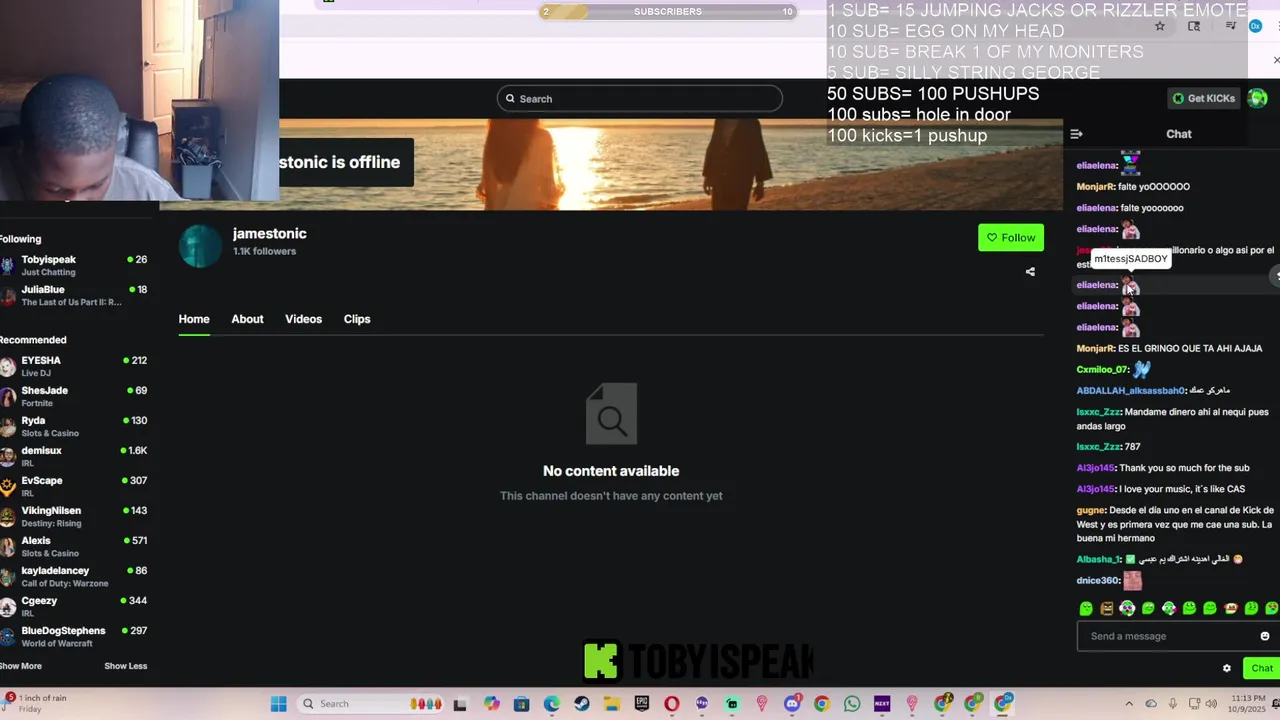Launch Epic Games from the taskbar
The height and width of the screenshot is (720, 1280).
click(x=642, y=704)
